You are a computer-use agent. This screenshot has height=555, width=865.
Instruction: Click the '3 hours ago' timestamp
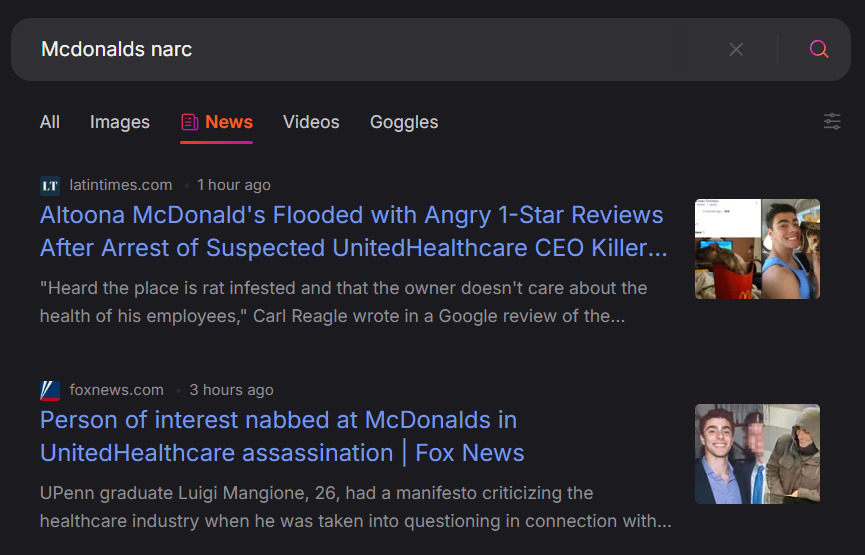coord(231,390)
